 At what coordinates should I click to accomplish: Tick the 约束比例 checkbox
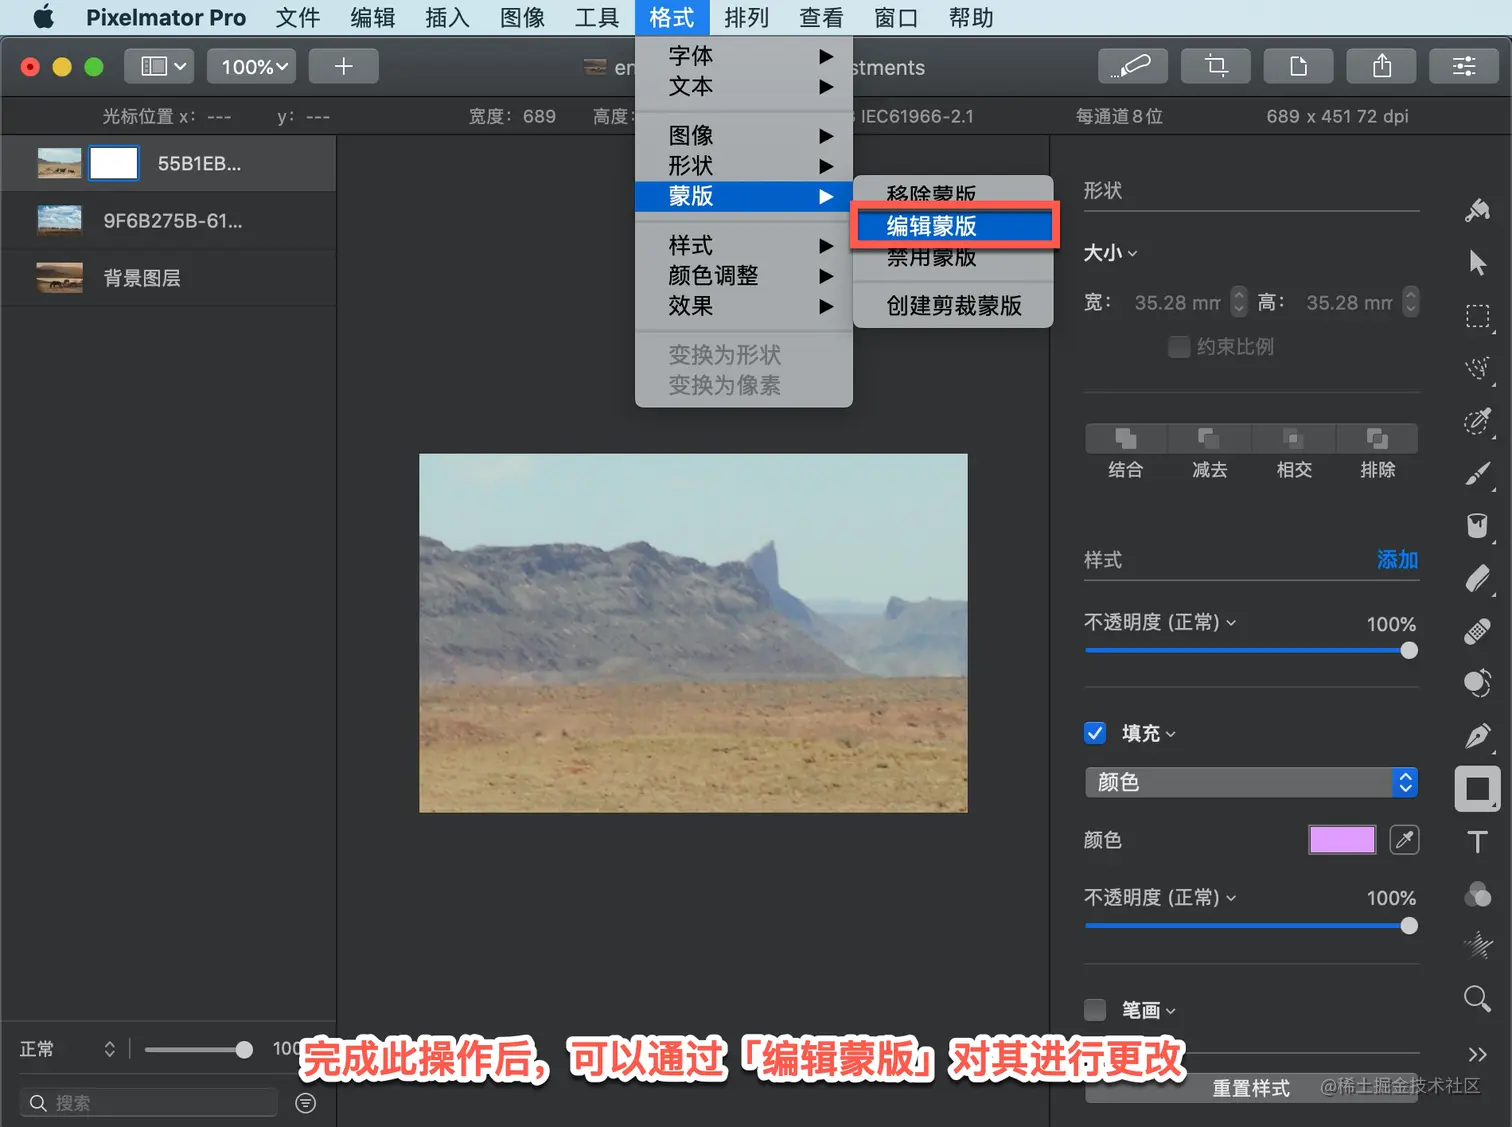coord(1179,347)
